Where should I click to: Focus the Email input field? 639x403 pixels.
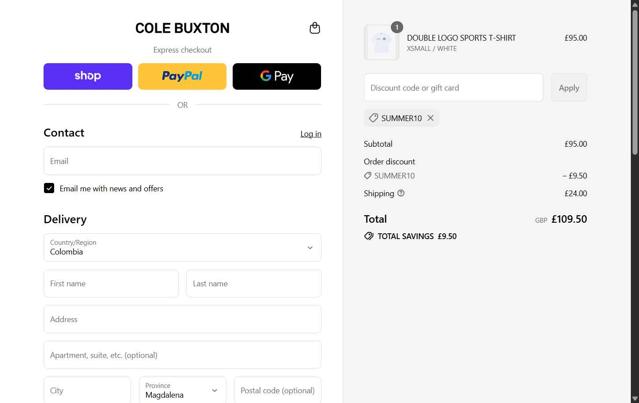pyautogui.click(x=183, y=161)
